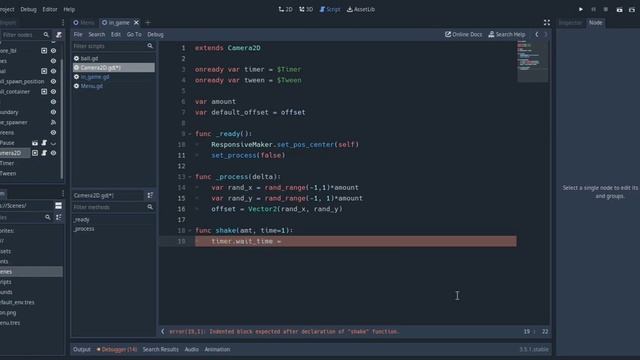Collapse the error bar chevron

coord(163,331)
